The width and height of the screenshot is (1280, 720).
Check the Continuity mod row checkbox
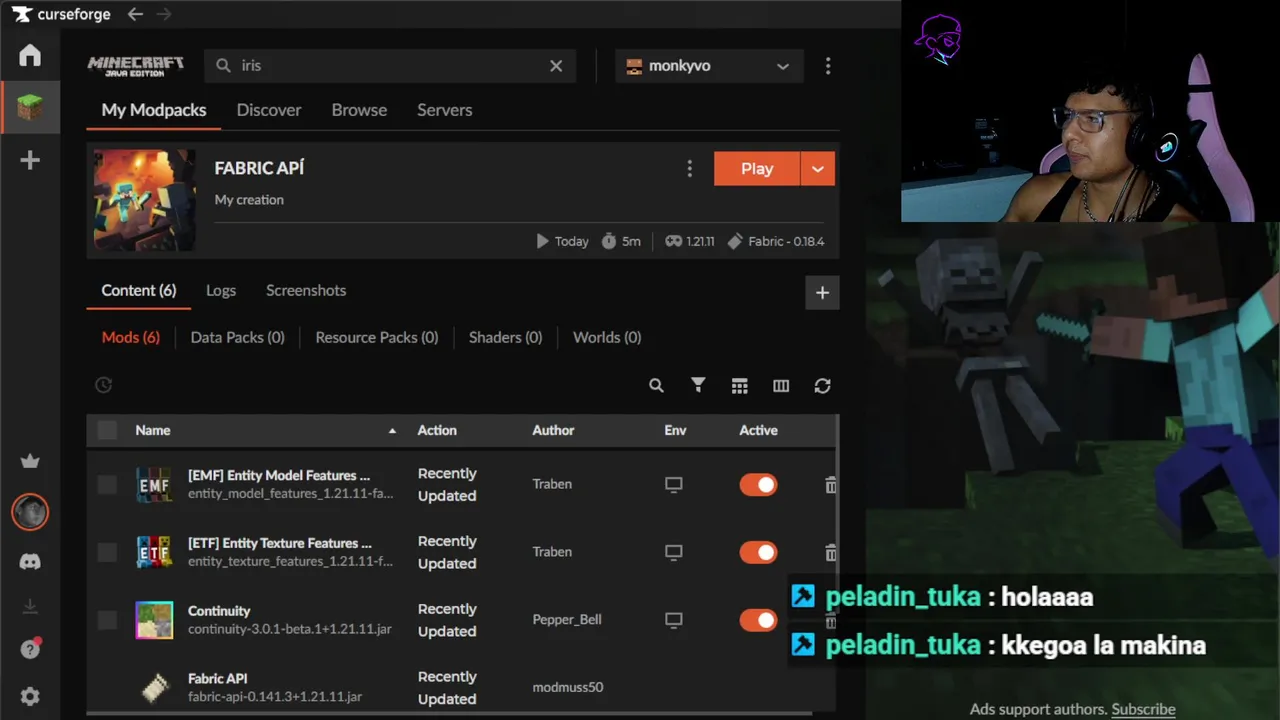point(107,620)
